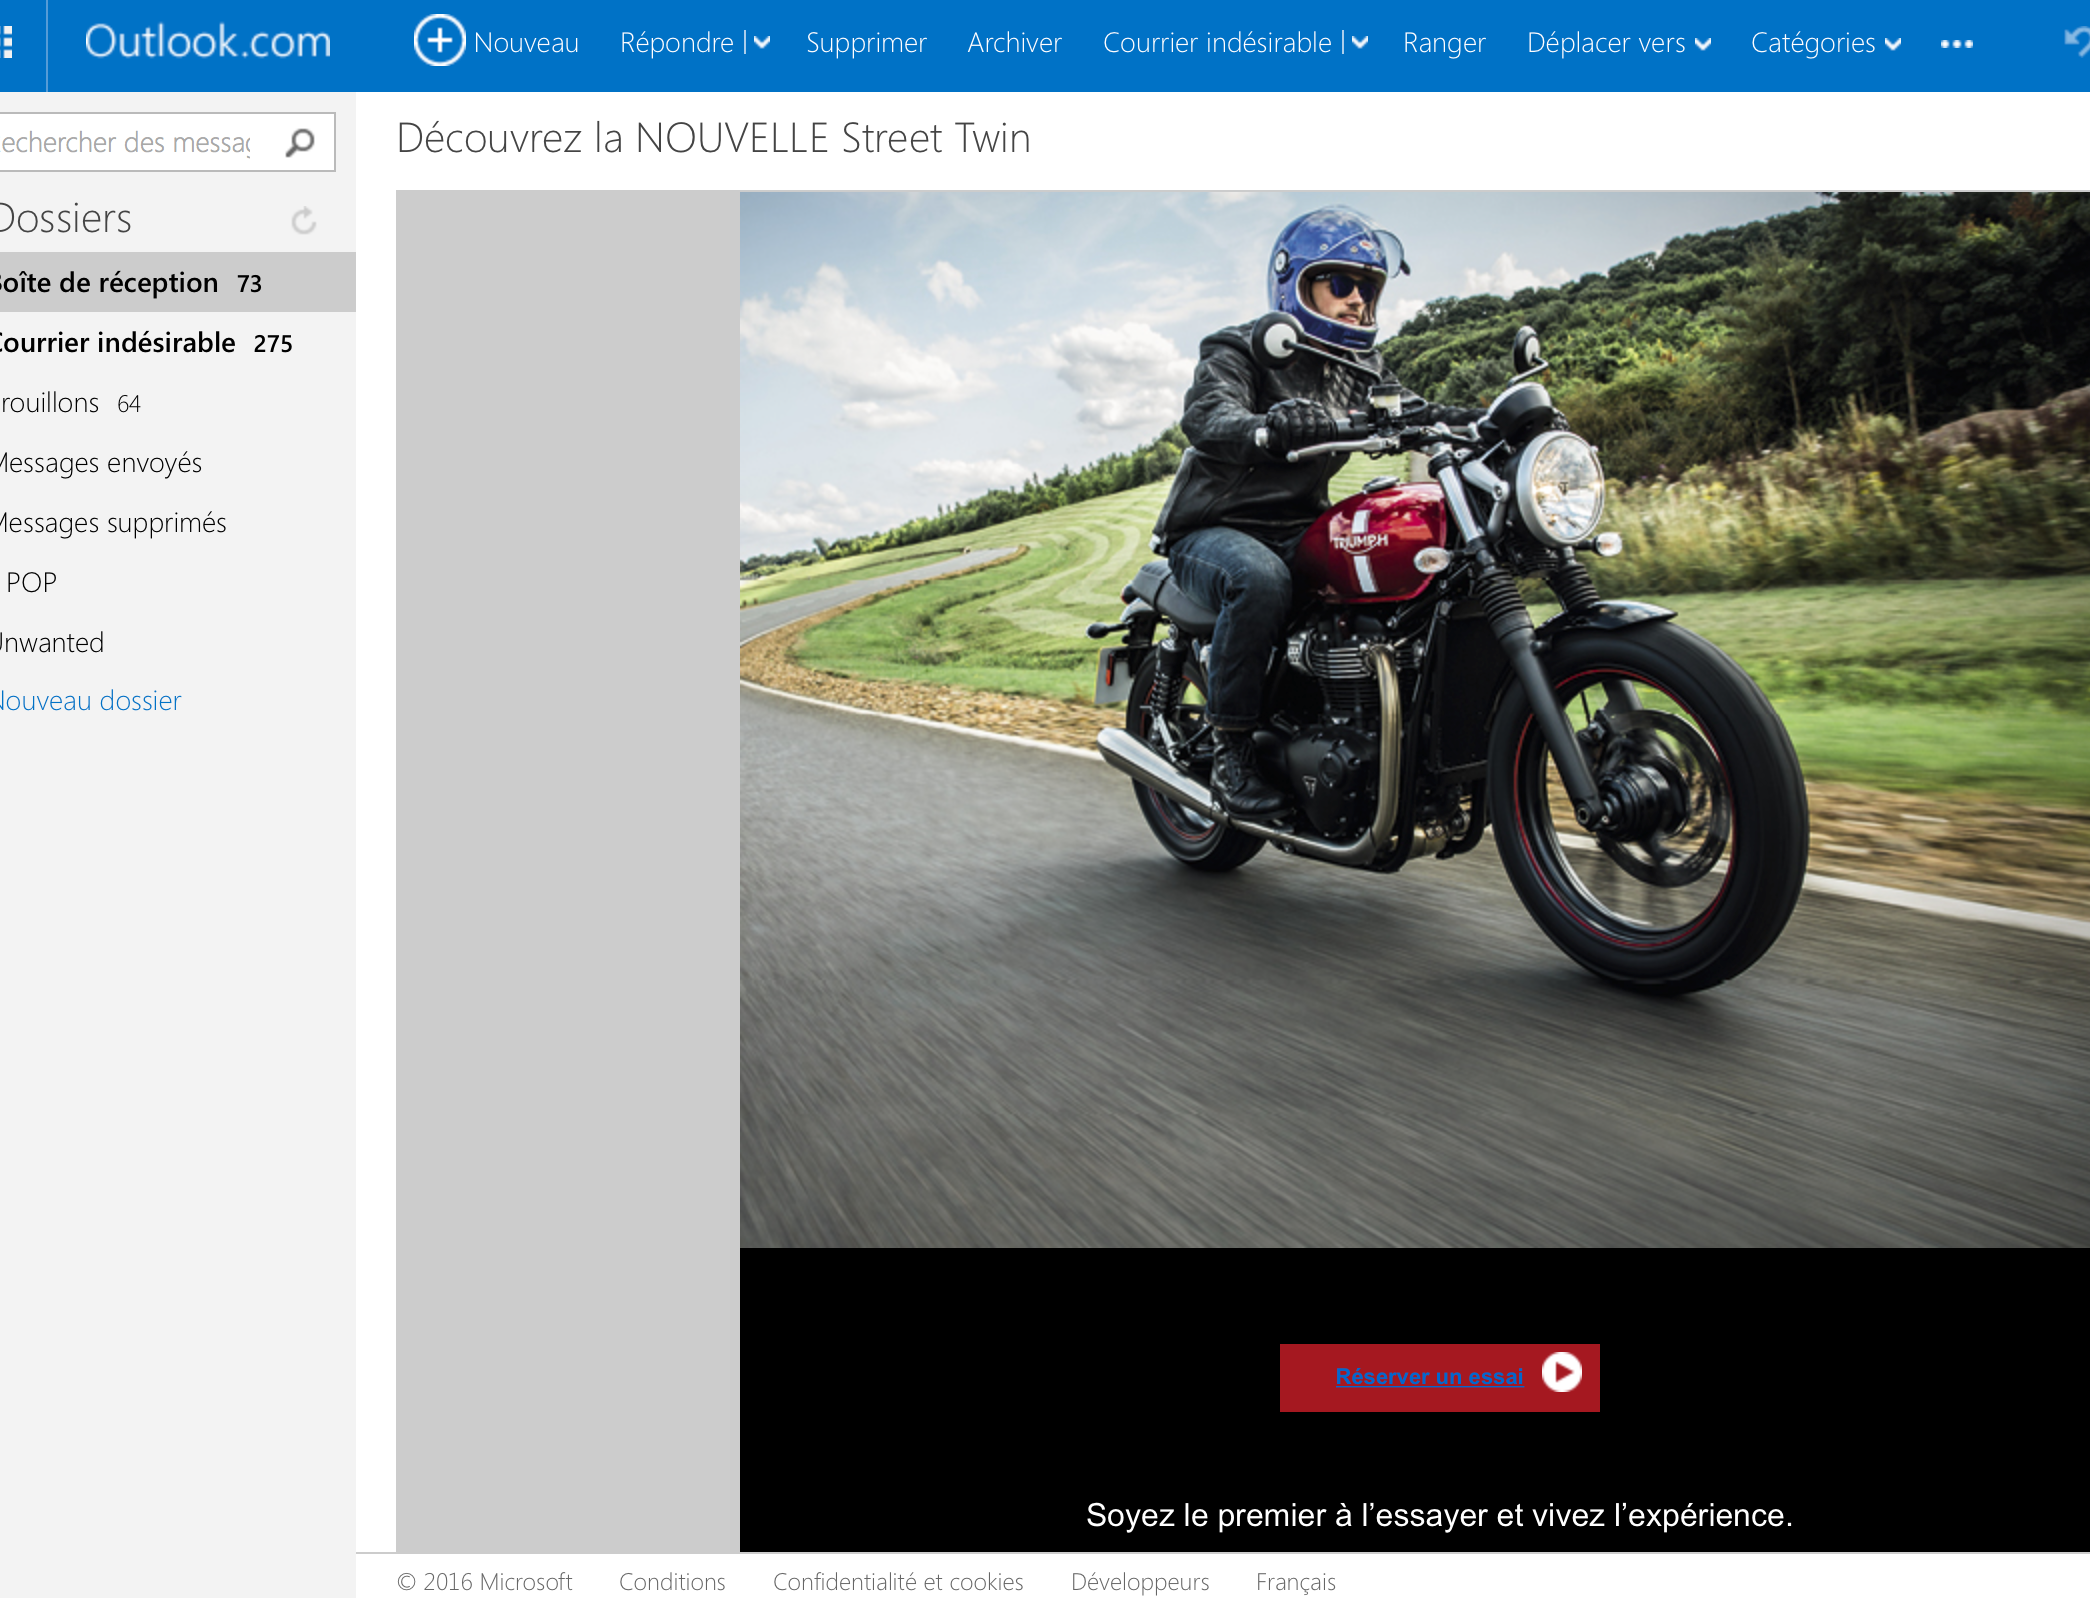Click the undo arrow icon
2090x1598 pixels.
(x=2076, y=41)
